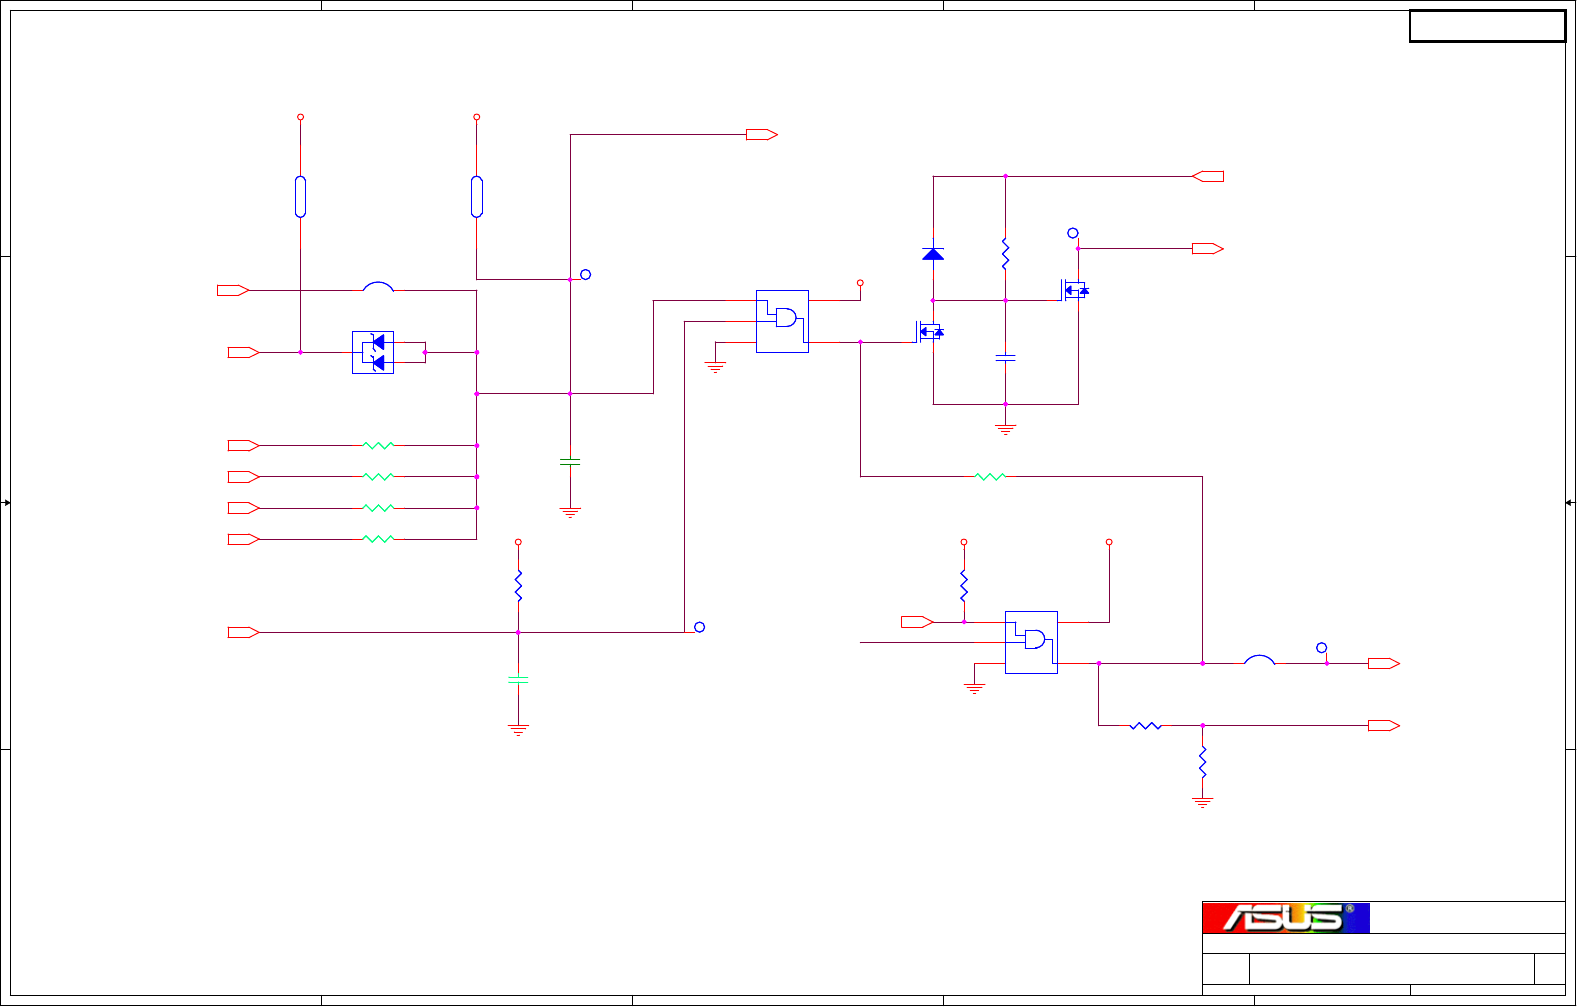The width and height of the screenshot is (1577, 1007).
Task: Click the jumper arc above the dual-diode box
Action: tap(378, 286)
